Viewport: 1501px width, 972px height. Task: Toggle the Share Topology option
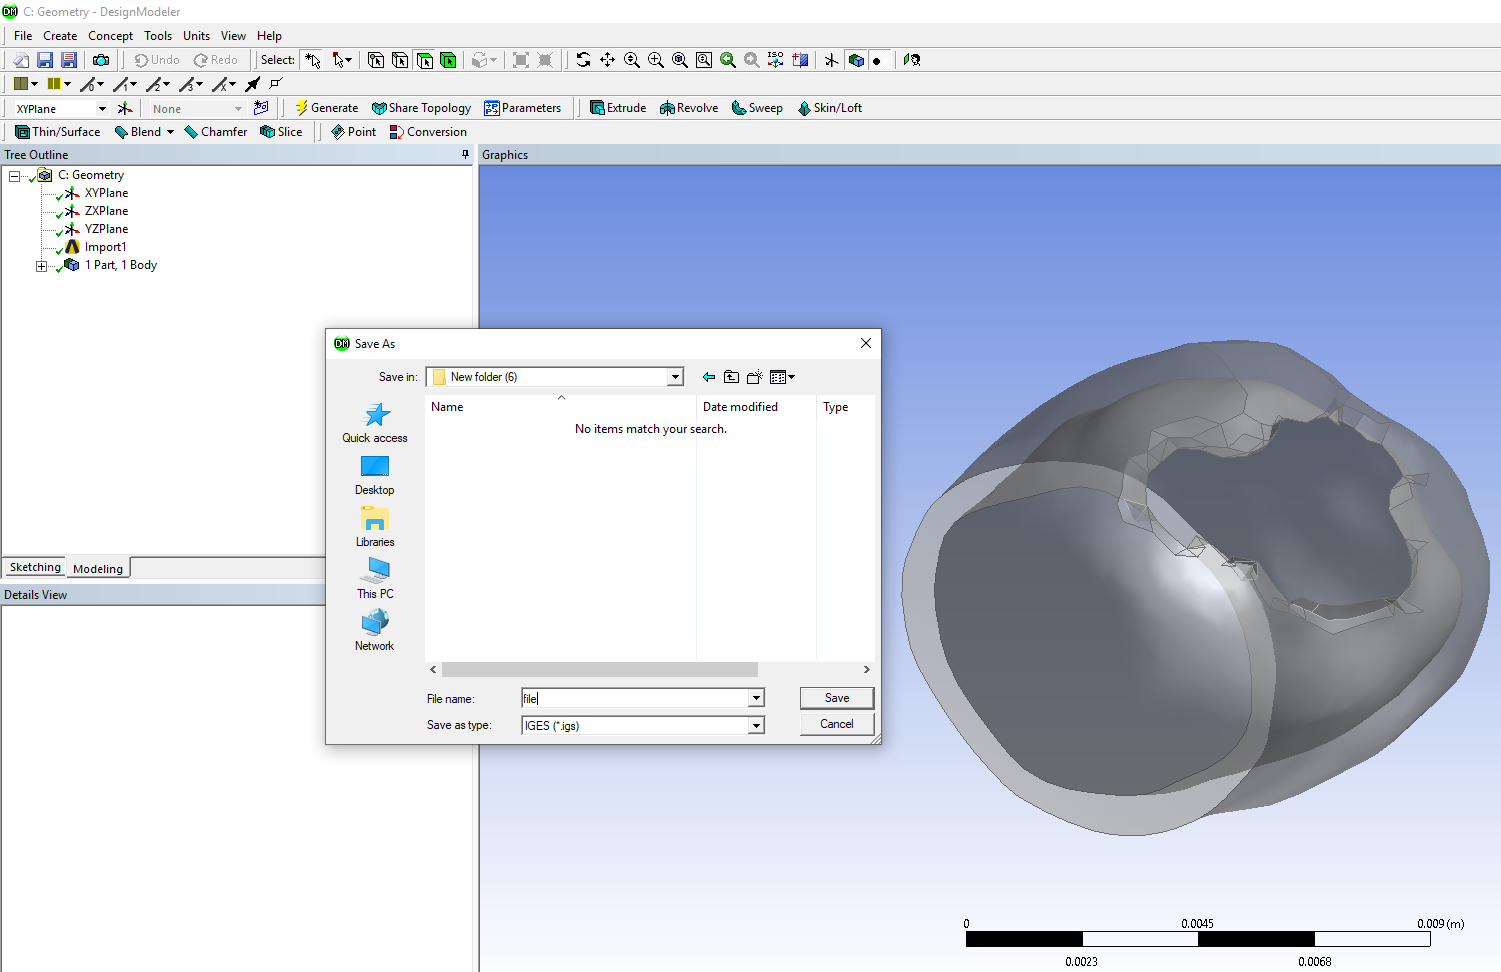pos(421,107)
